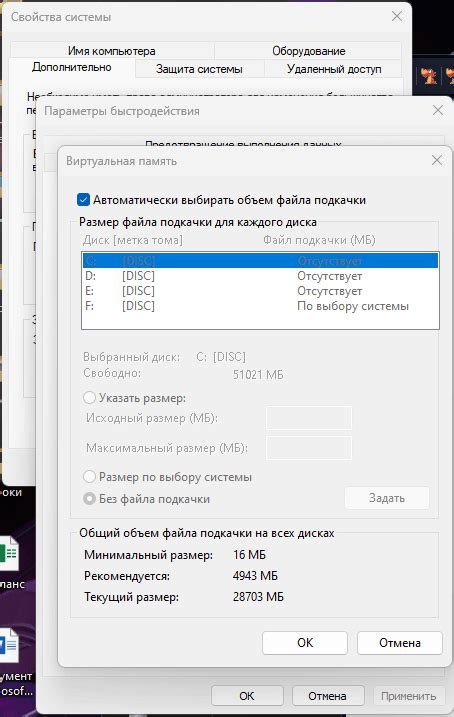Viewport: 454px width, 717px height.
Task: Click the 'Максимальный размер (МБ)' input field
Action: [309, 448]
